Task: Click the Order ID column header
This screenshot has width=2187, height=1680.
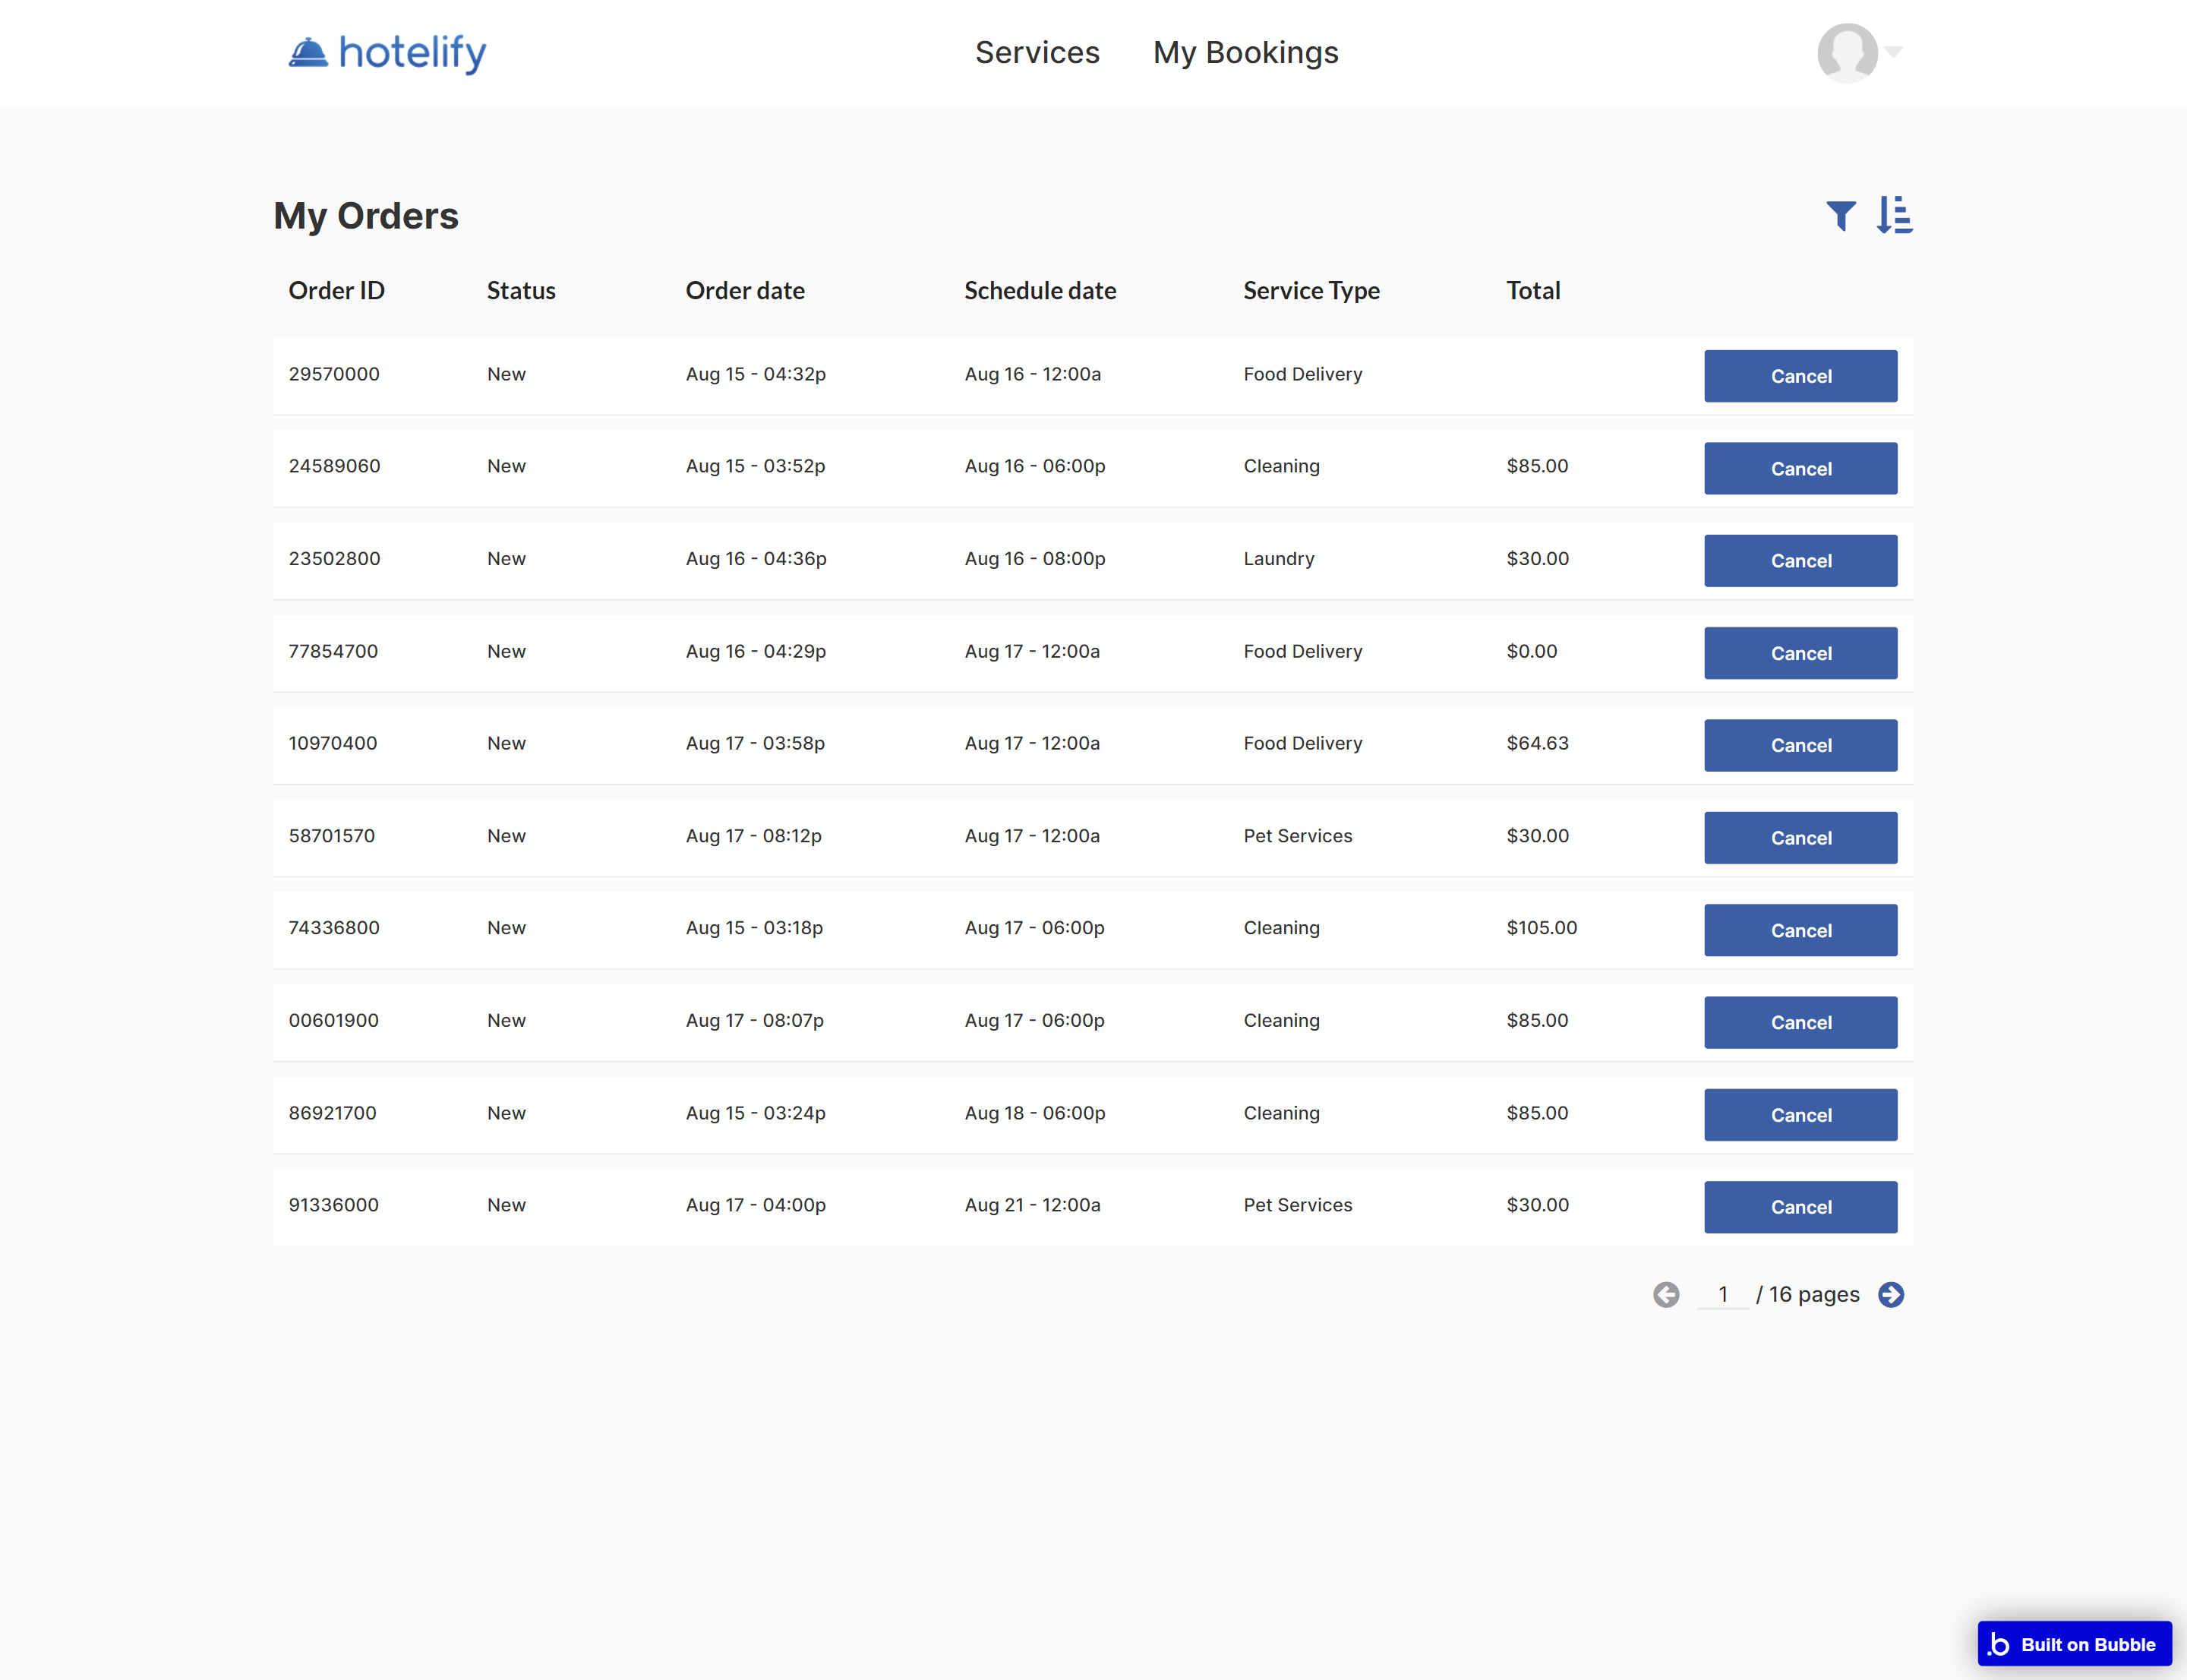Action: 336,291
